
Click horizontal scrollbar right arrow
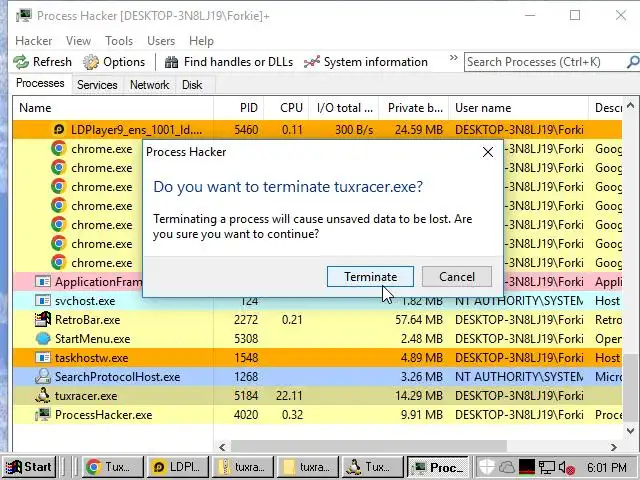coord(613,447)
